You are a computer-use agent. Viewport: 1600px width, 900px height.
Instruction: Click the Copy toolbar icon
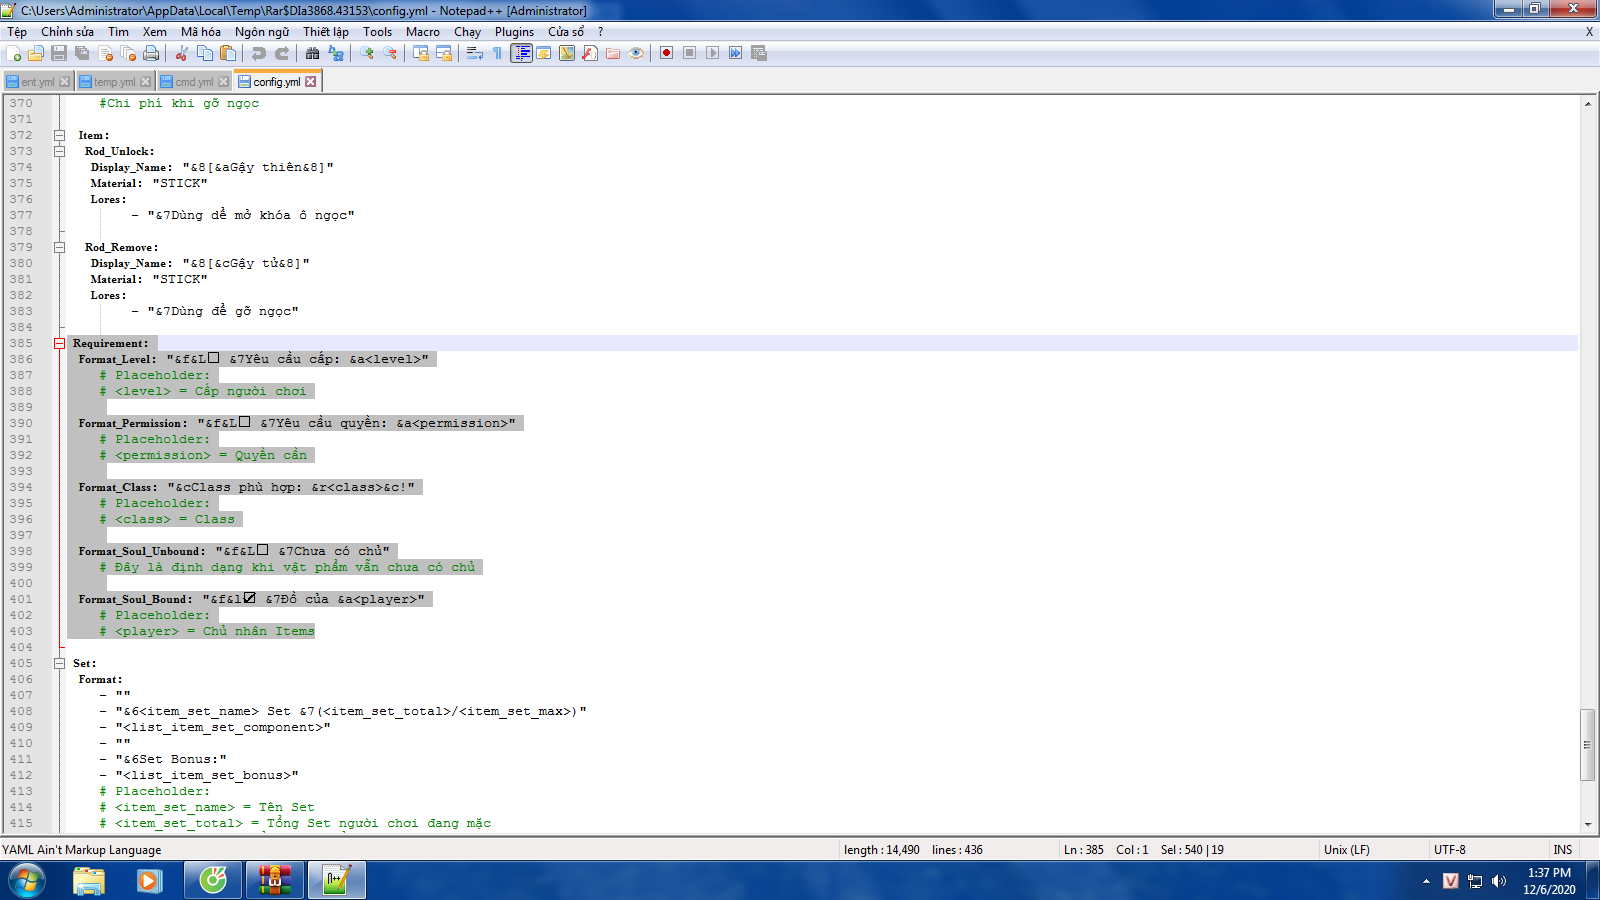tap(205, 53)
